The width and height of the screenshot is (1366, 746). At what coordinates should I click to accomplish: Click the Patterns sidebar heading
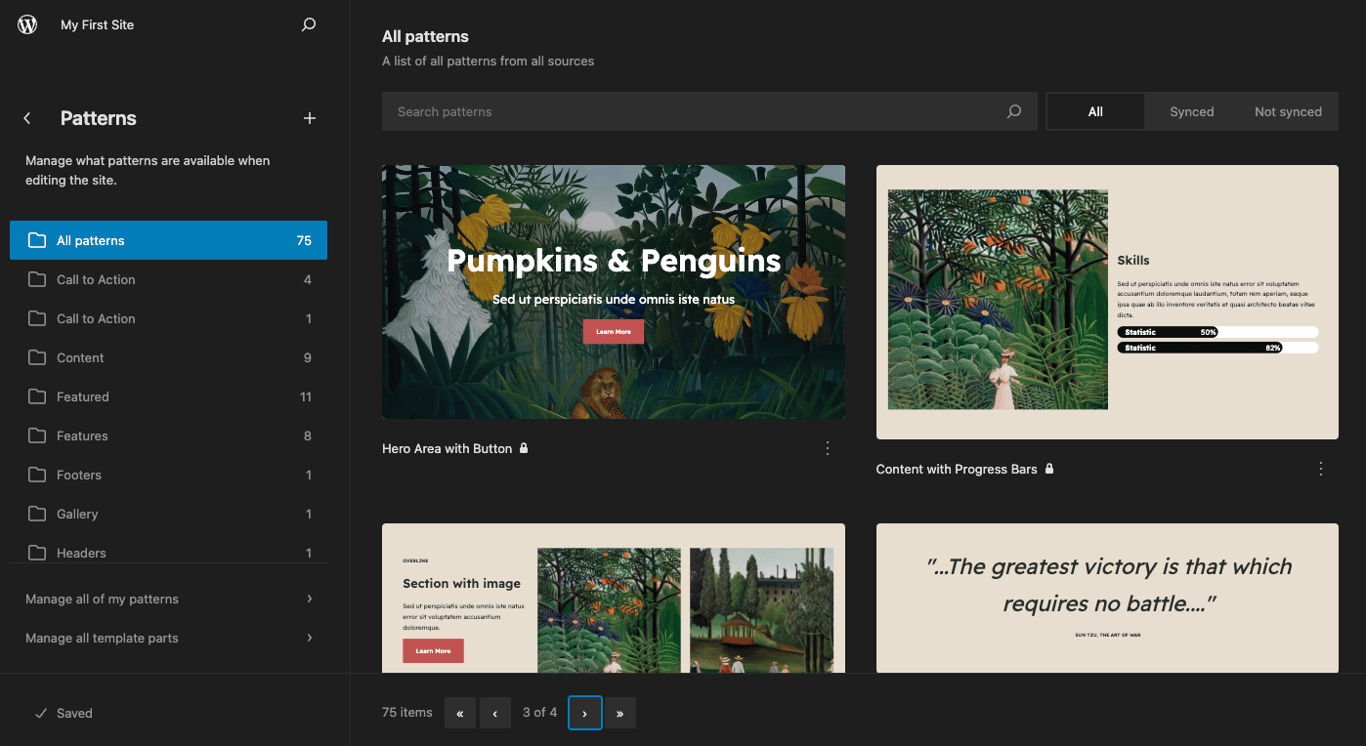[98, 118]
